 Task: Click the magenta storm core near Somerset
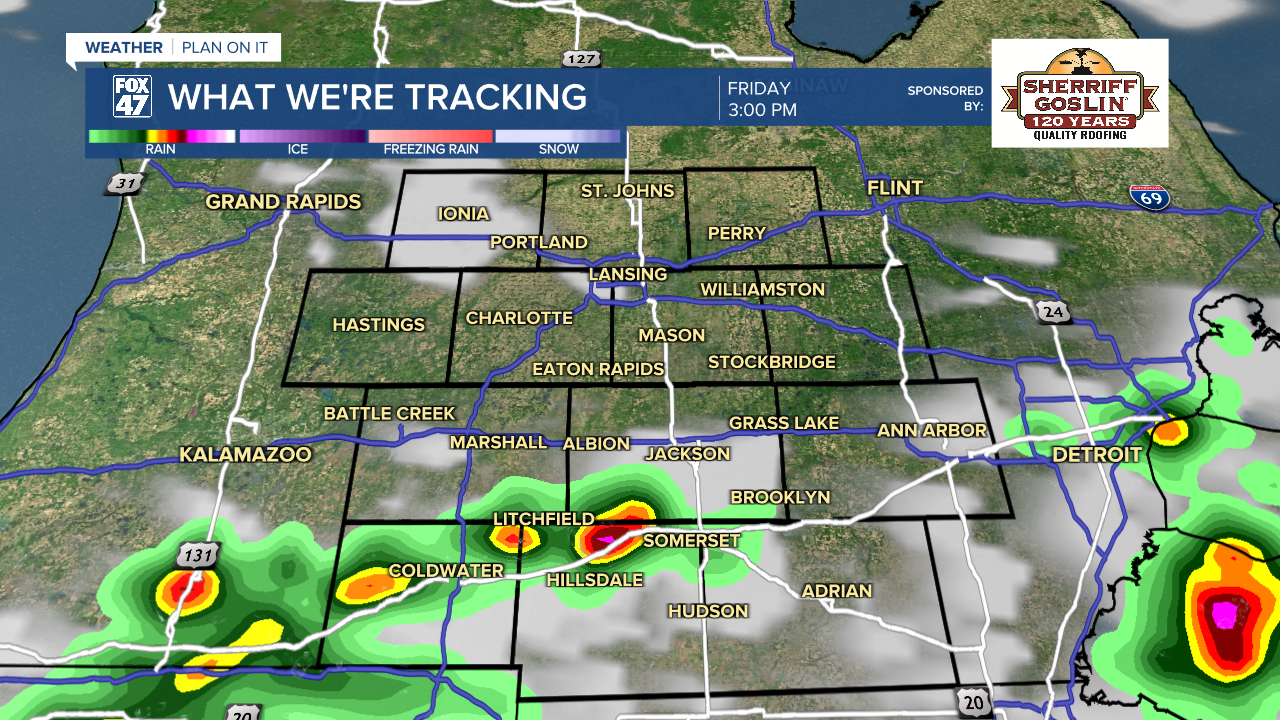[603, 541]
